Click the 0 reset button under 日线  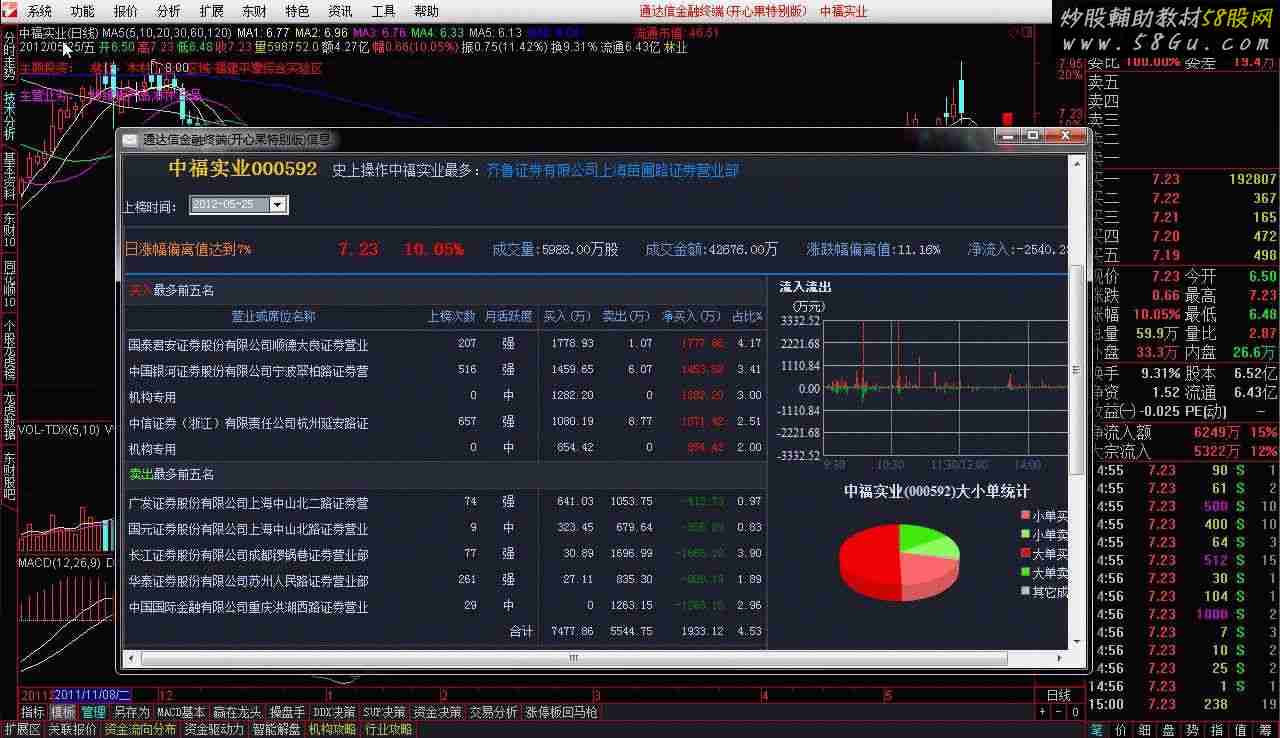pos(1074,712)
